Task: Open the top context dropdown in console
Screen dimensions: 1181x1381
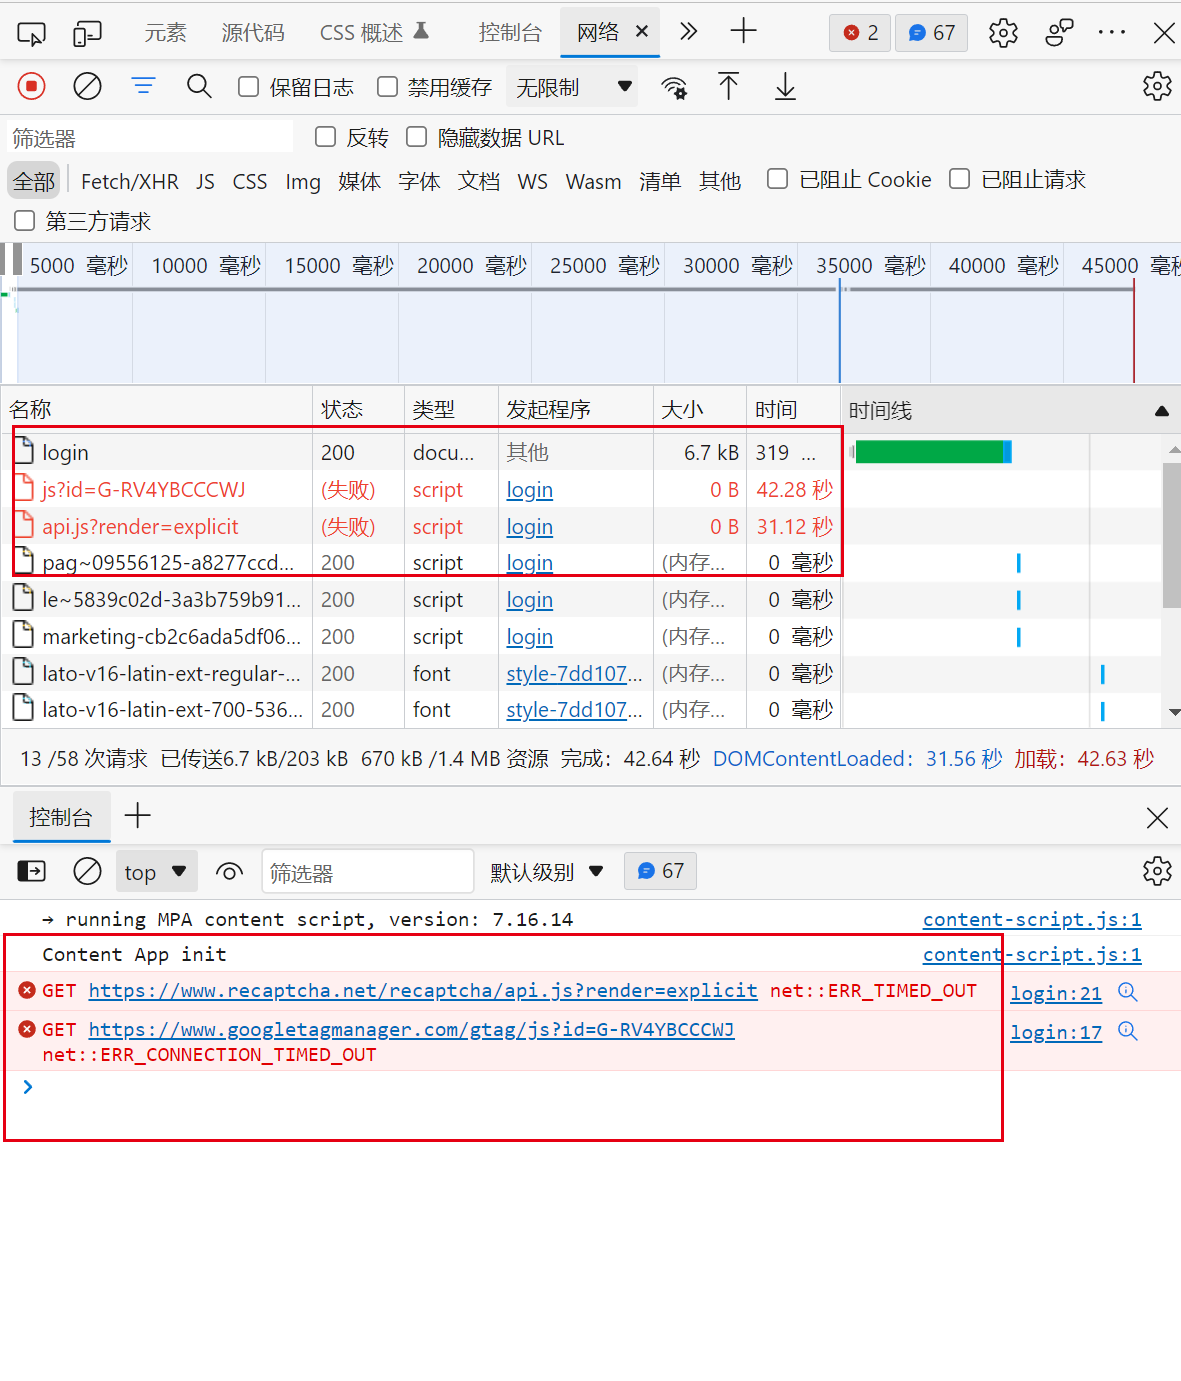Action: pos(156,872)
